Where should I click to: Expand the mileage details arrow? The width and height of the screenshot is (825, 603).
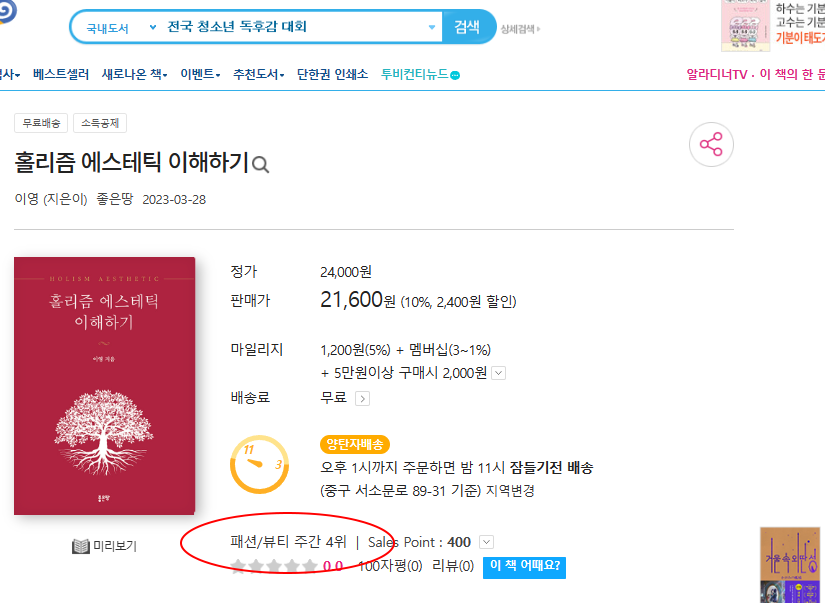(498, 373)
